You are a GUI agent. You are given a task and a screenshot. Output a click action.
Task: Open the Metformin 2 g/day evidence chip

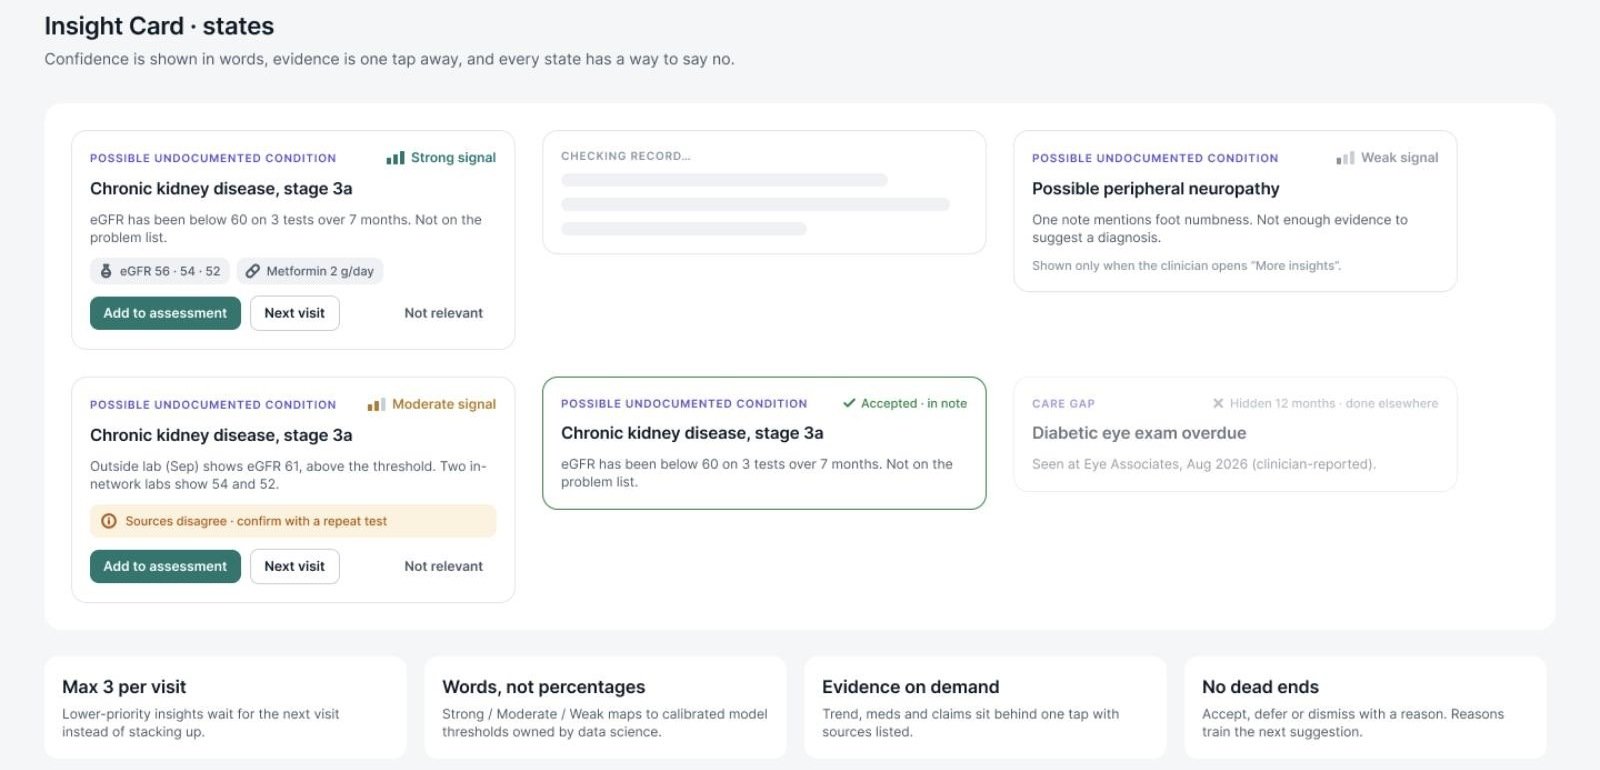pyautogui.click(x=310, y=271)
